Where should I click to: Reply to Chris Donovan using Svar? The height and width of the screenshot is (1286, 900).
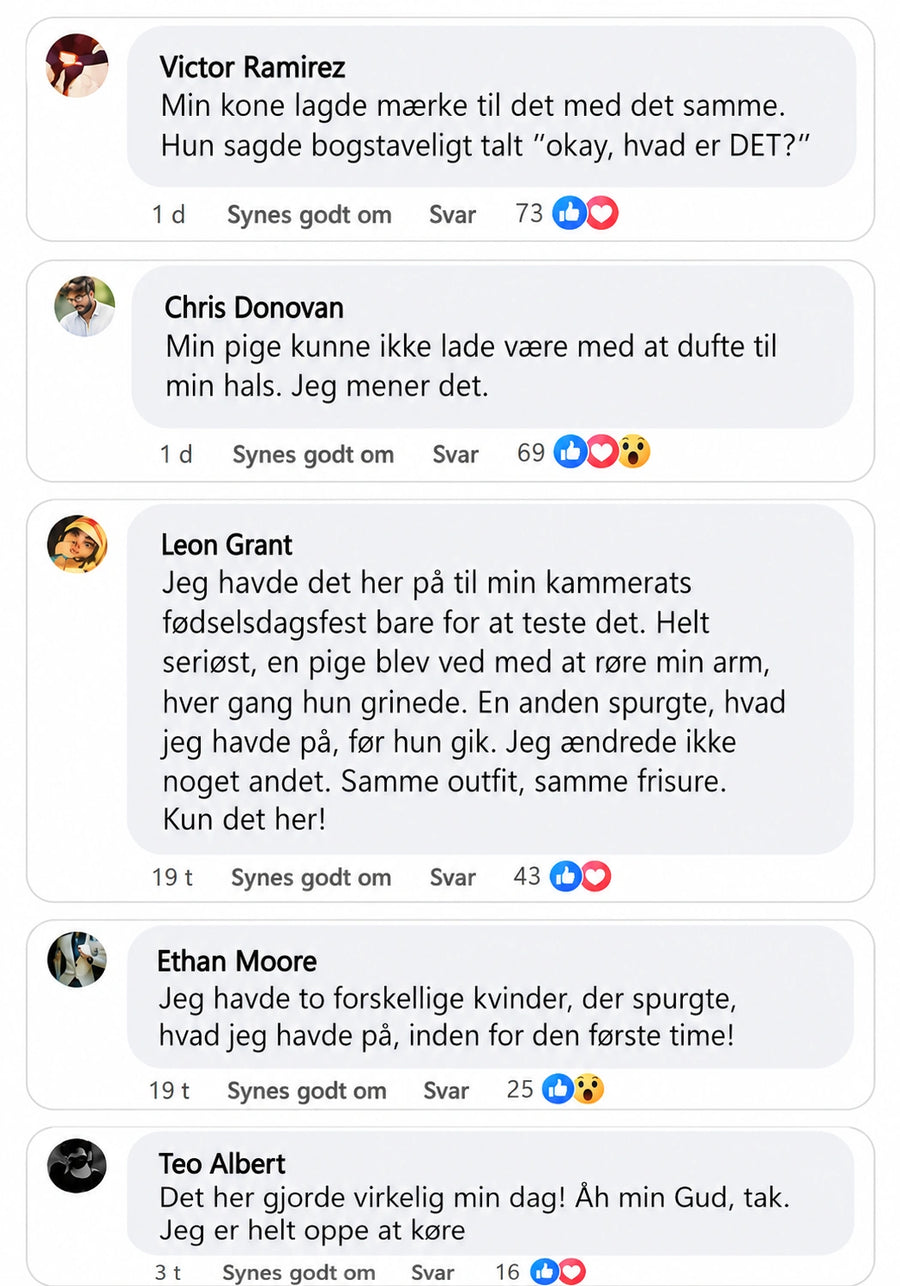coord(455,454)
